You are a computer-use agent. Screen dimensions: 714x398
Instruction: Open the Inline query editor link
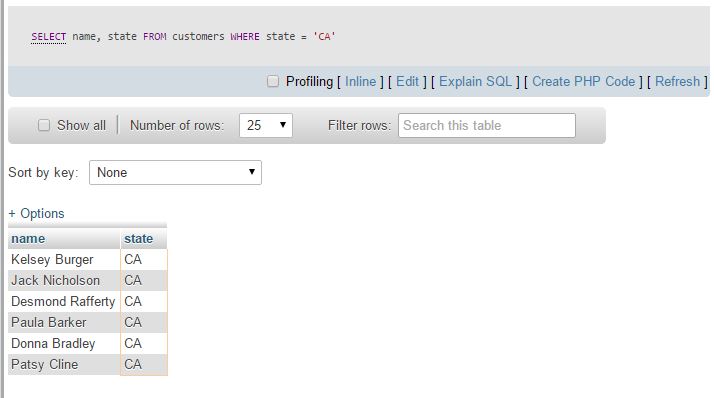pos(360,82)
